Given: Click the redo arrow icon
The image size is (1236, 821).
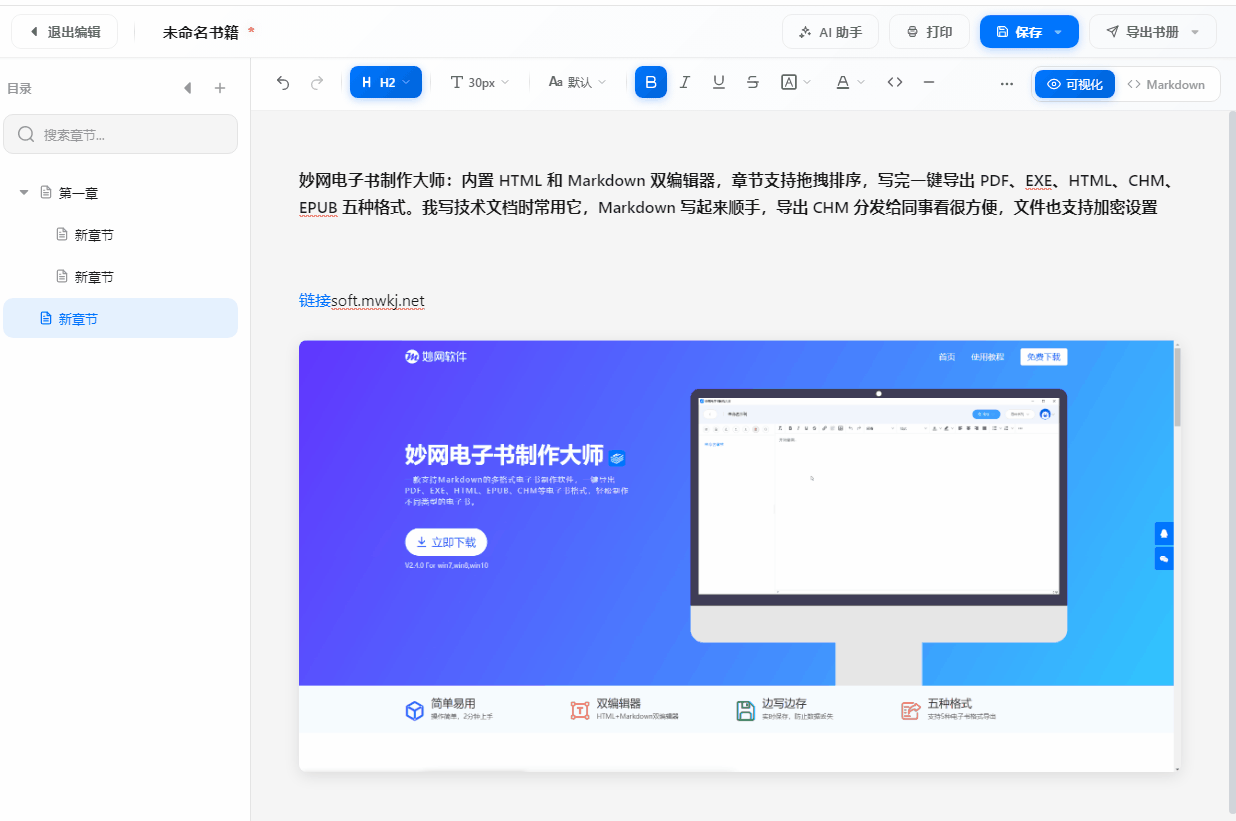Looking at the screenshot, I should point(317,83).
